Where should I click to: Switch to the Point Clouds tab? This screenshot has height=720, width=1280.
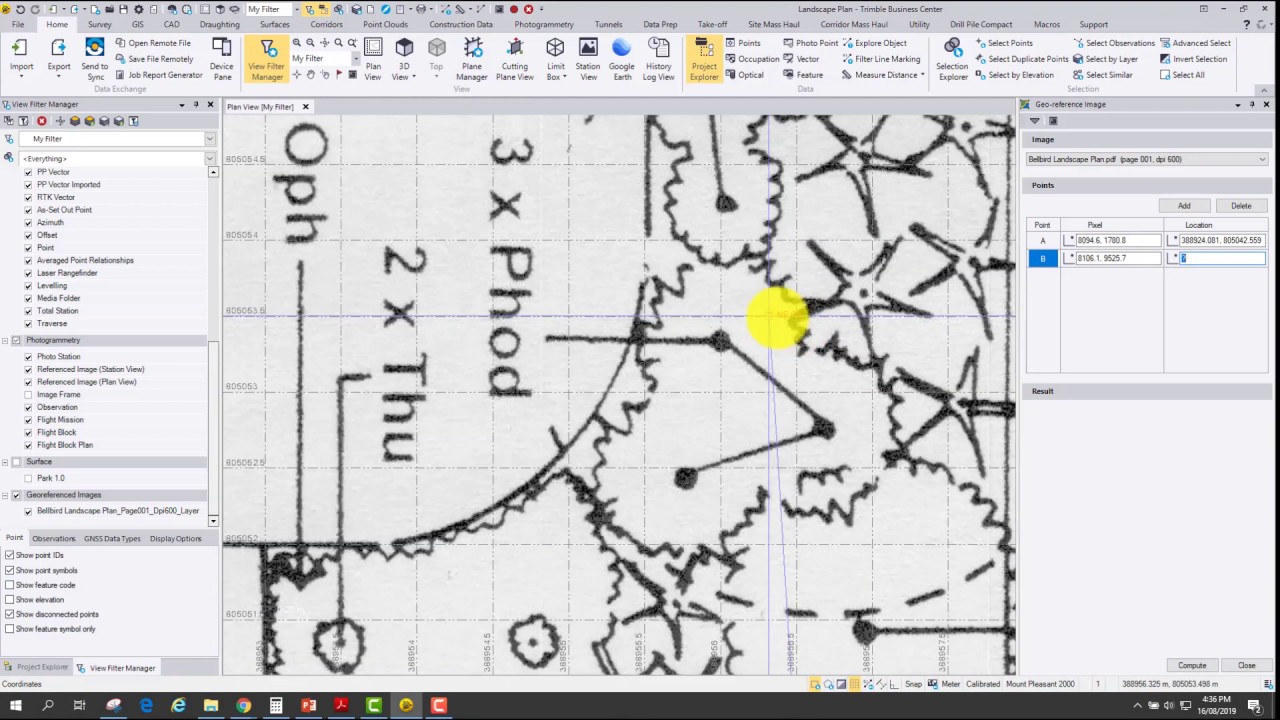click(x=385, y=24)
